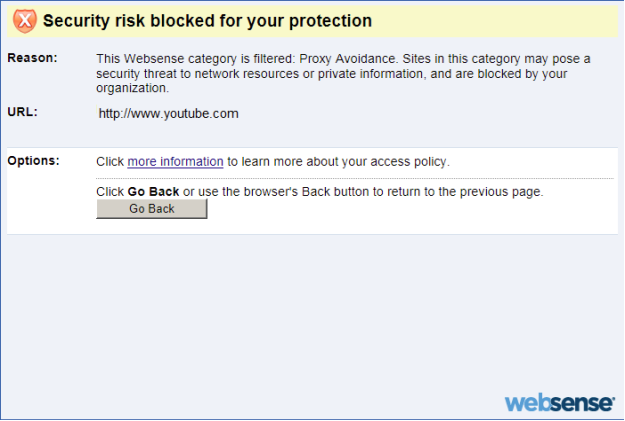Click the word organization in reason text
The image size is (625, 421).
coord(132,88)
